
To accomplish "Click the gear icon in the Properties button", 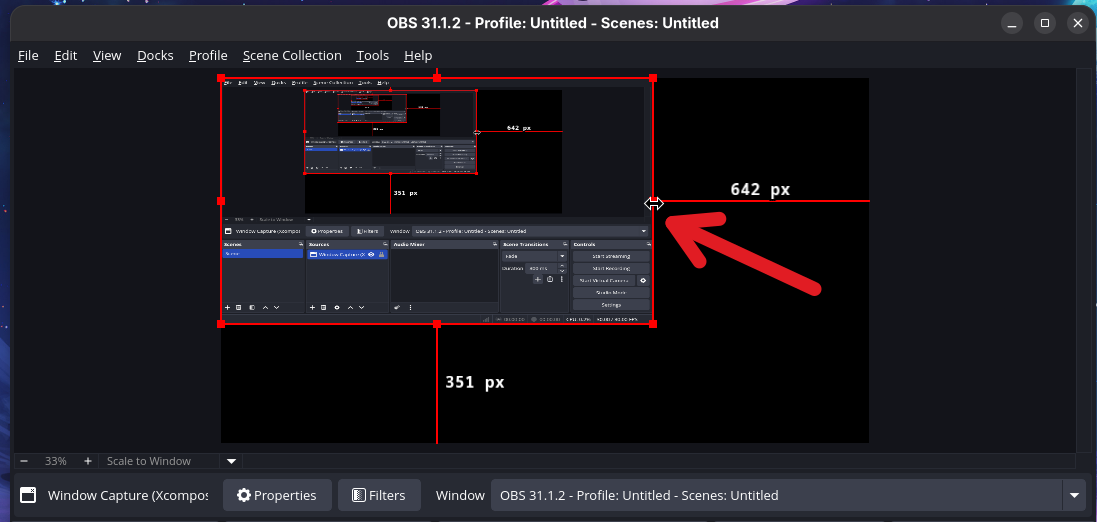I will point(243,495).
